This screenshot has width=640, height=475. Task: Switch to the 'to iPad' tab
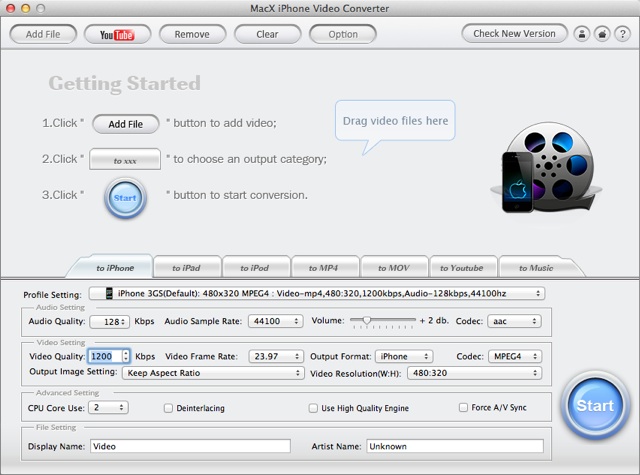tap(186, 268)
